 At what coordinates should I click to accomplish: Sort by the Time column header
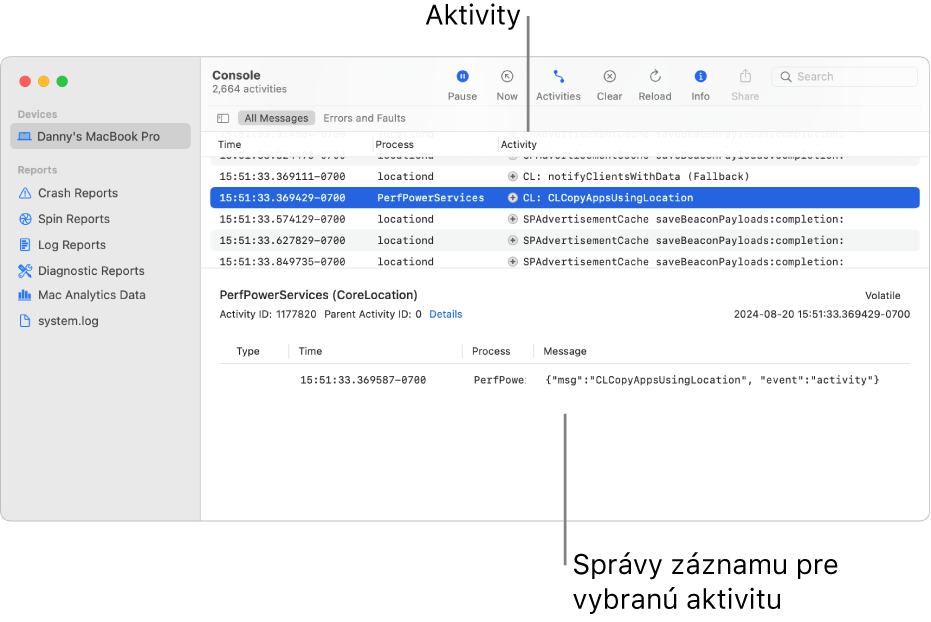(x=229, y=145)
